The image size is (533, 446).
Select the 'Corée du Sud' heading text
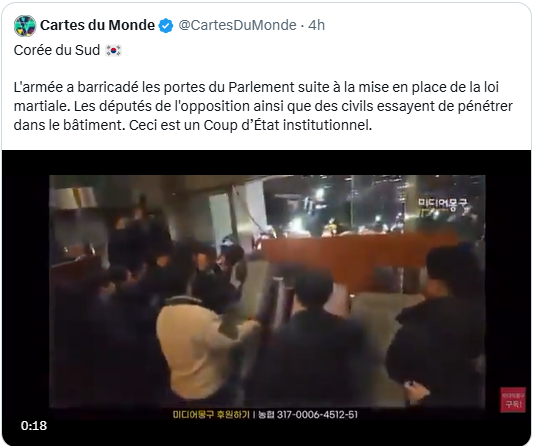pyautogui.click(x=57, y=50)
